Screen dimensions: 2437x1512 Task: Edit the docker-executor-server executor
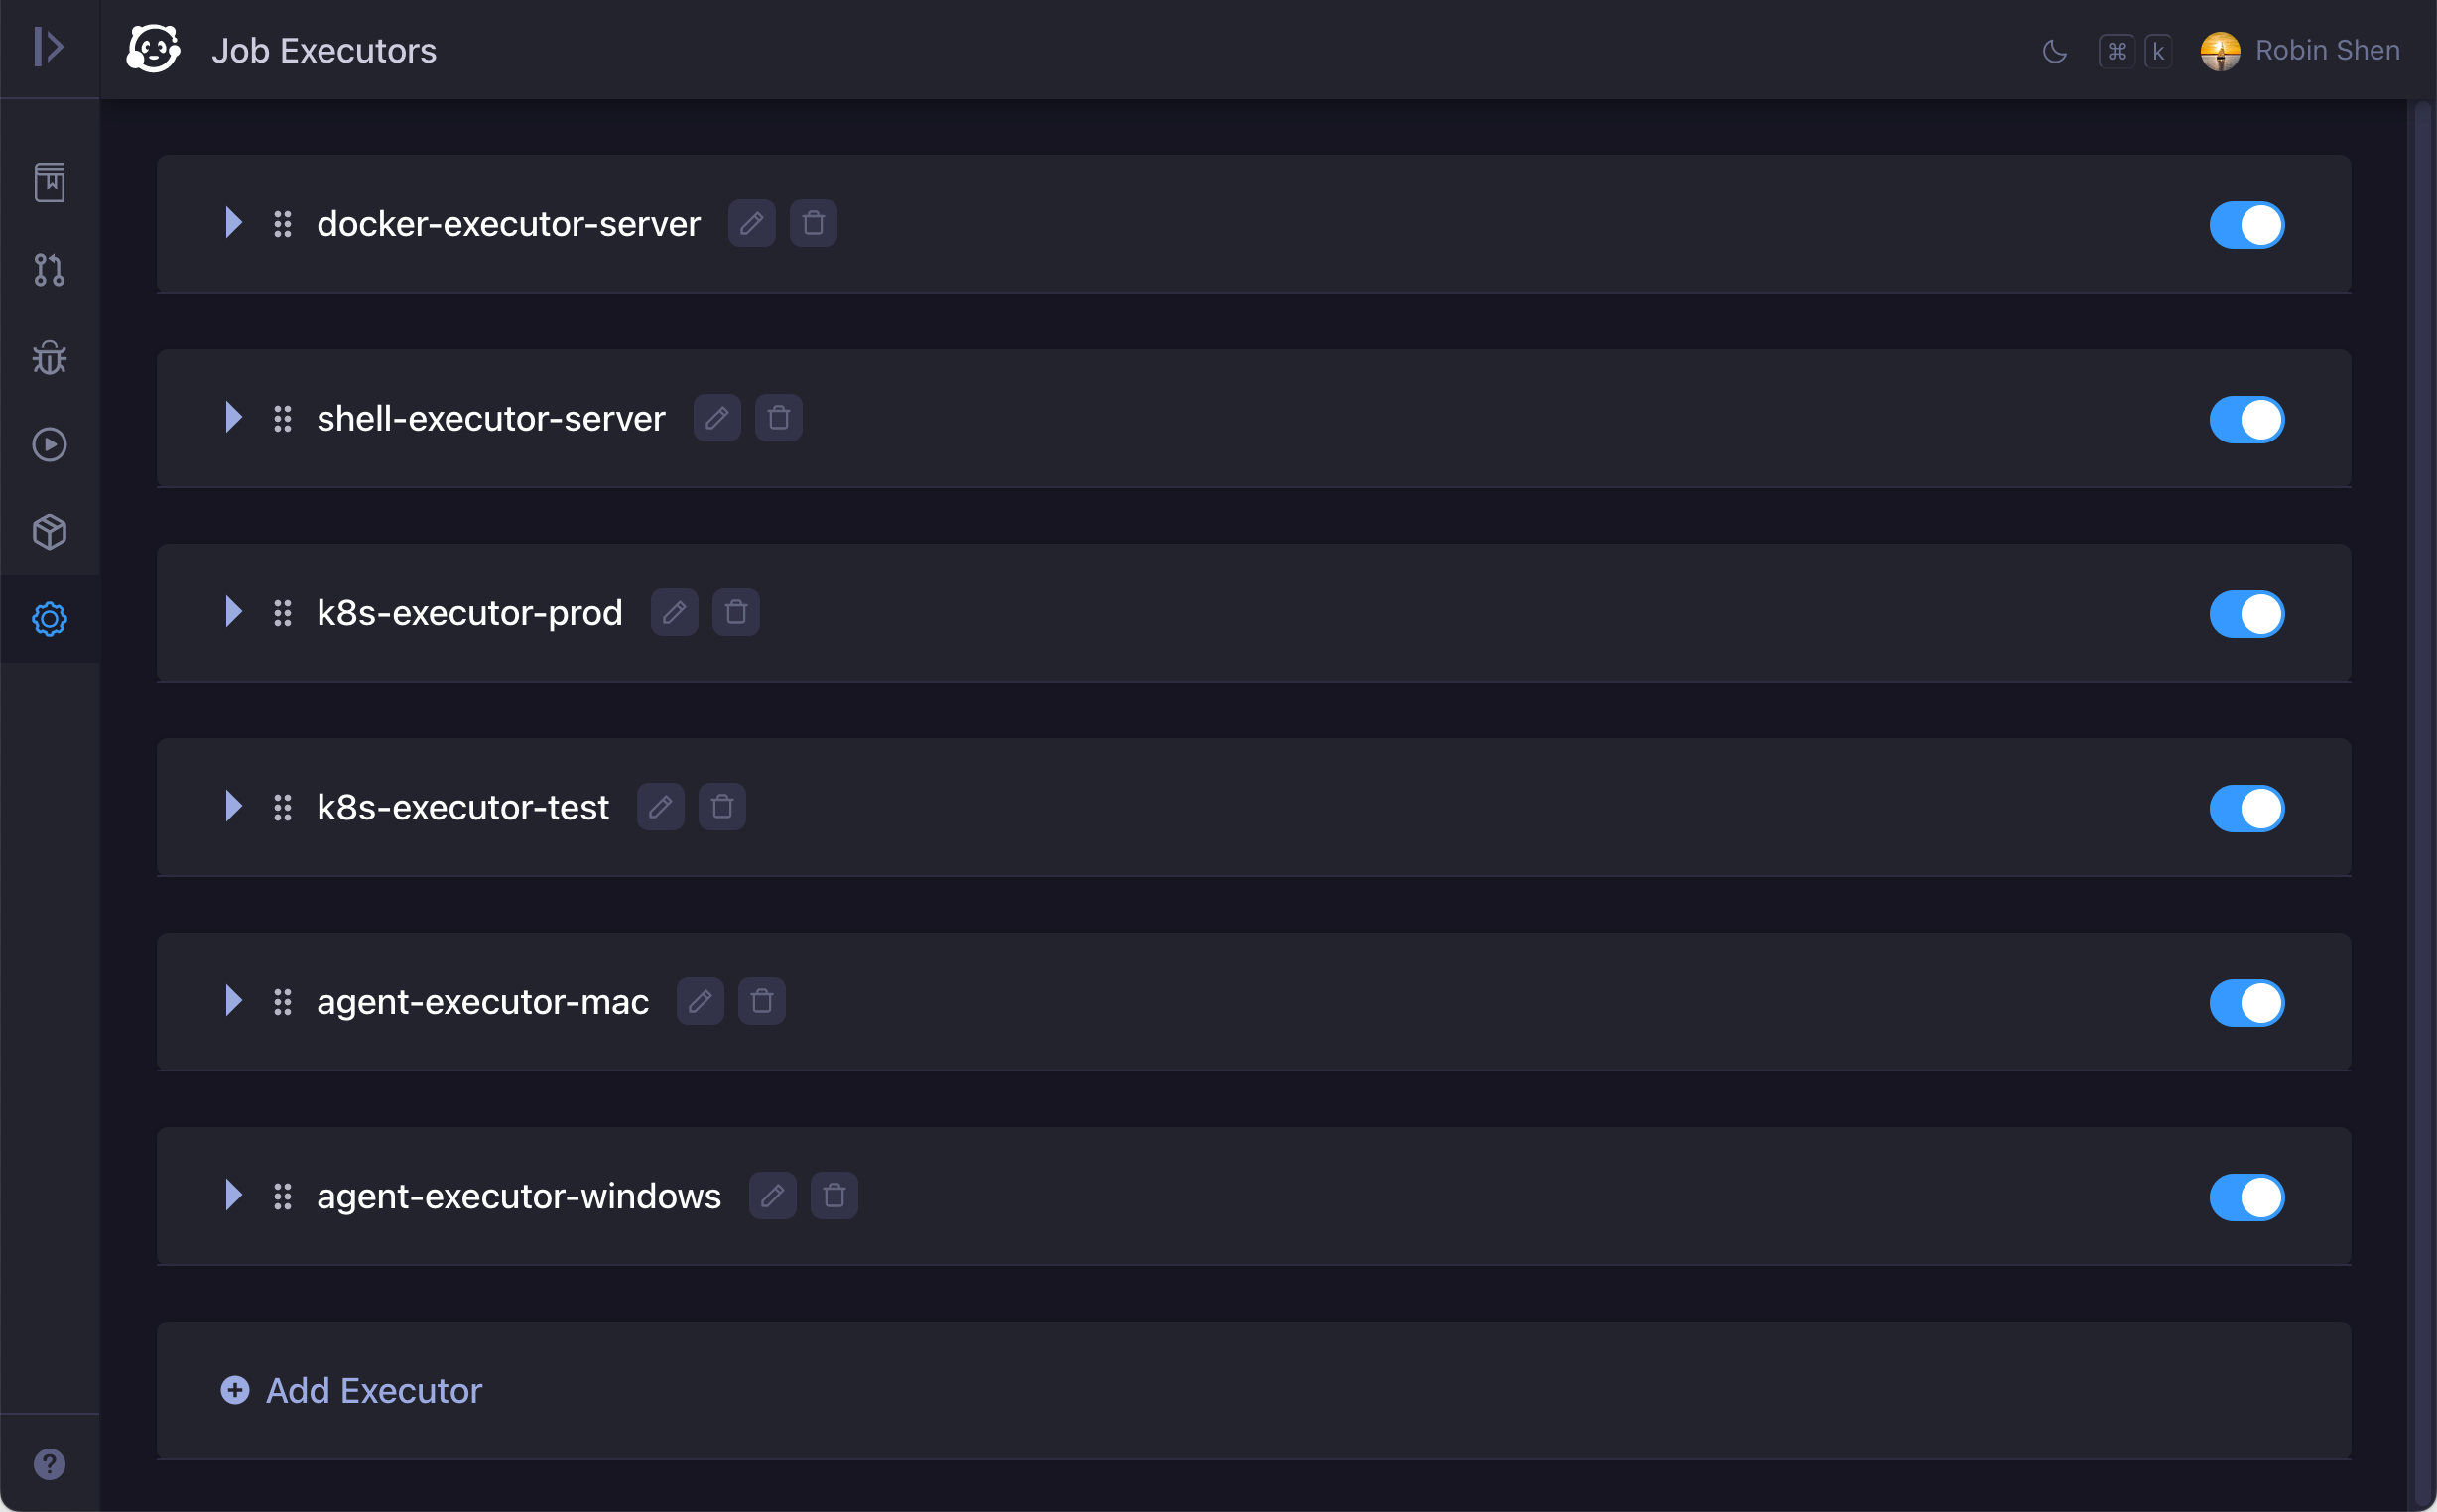751,223
